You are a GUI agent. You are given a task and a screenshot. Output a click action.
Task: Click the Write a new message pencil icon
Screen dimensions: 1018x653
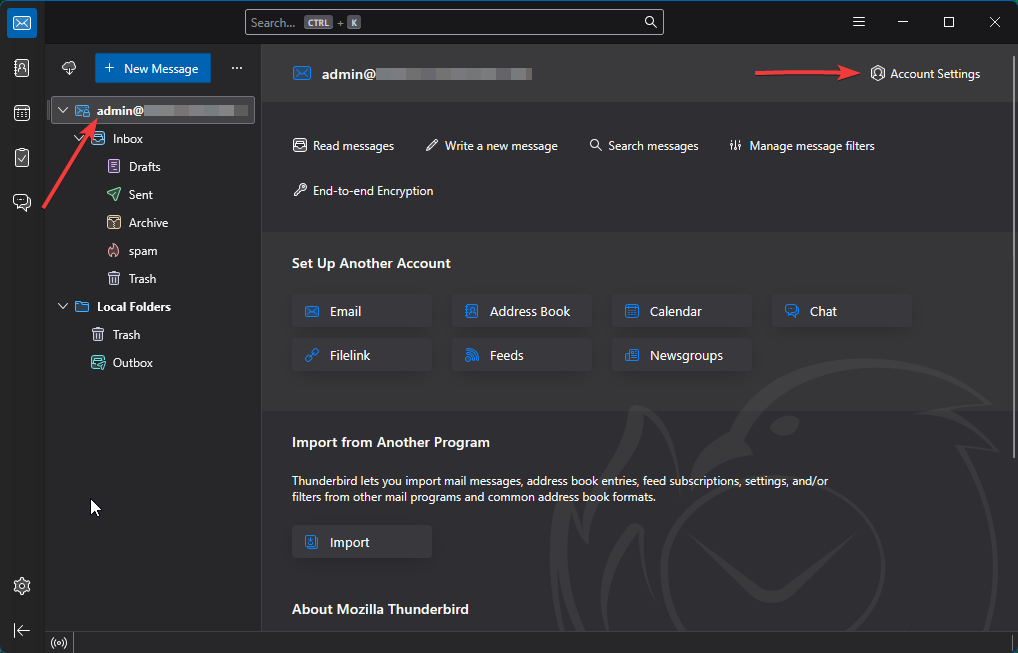[432, 145]
